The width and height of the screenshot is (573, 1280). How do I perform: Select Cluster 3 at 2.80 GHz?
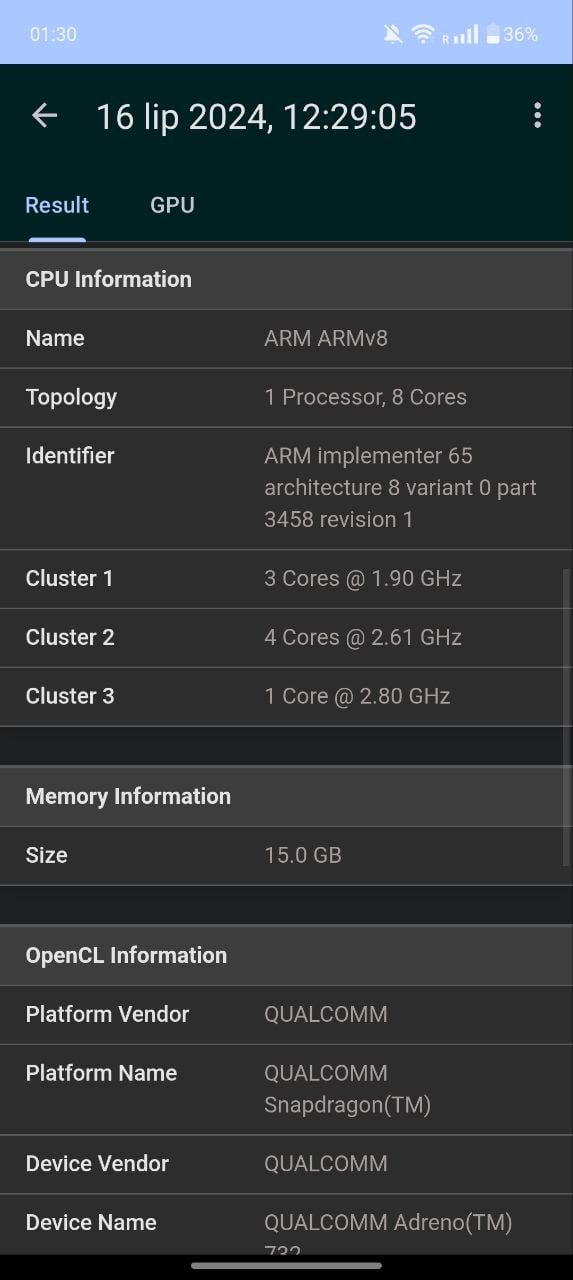[286, 697]
